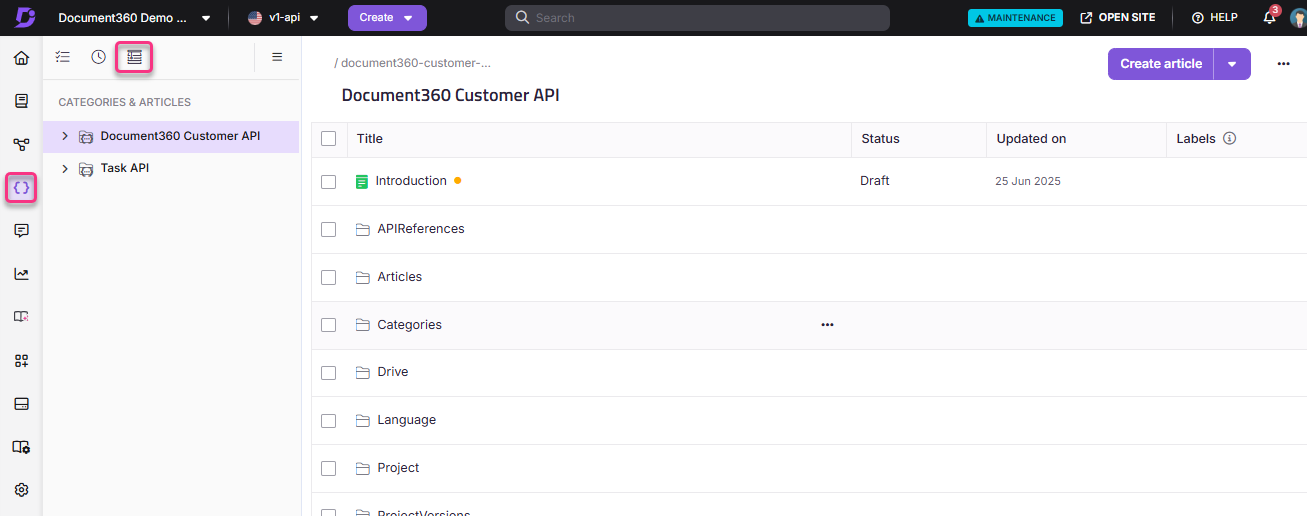The width and height of the screenshot is (1307, 516).
Task: Expand Document360 Customer API tree node
Action: (65, 136)
